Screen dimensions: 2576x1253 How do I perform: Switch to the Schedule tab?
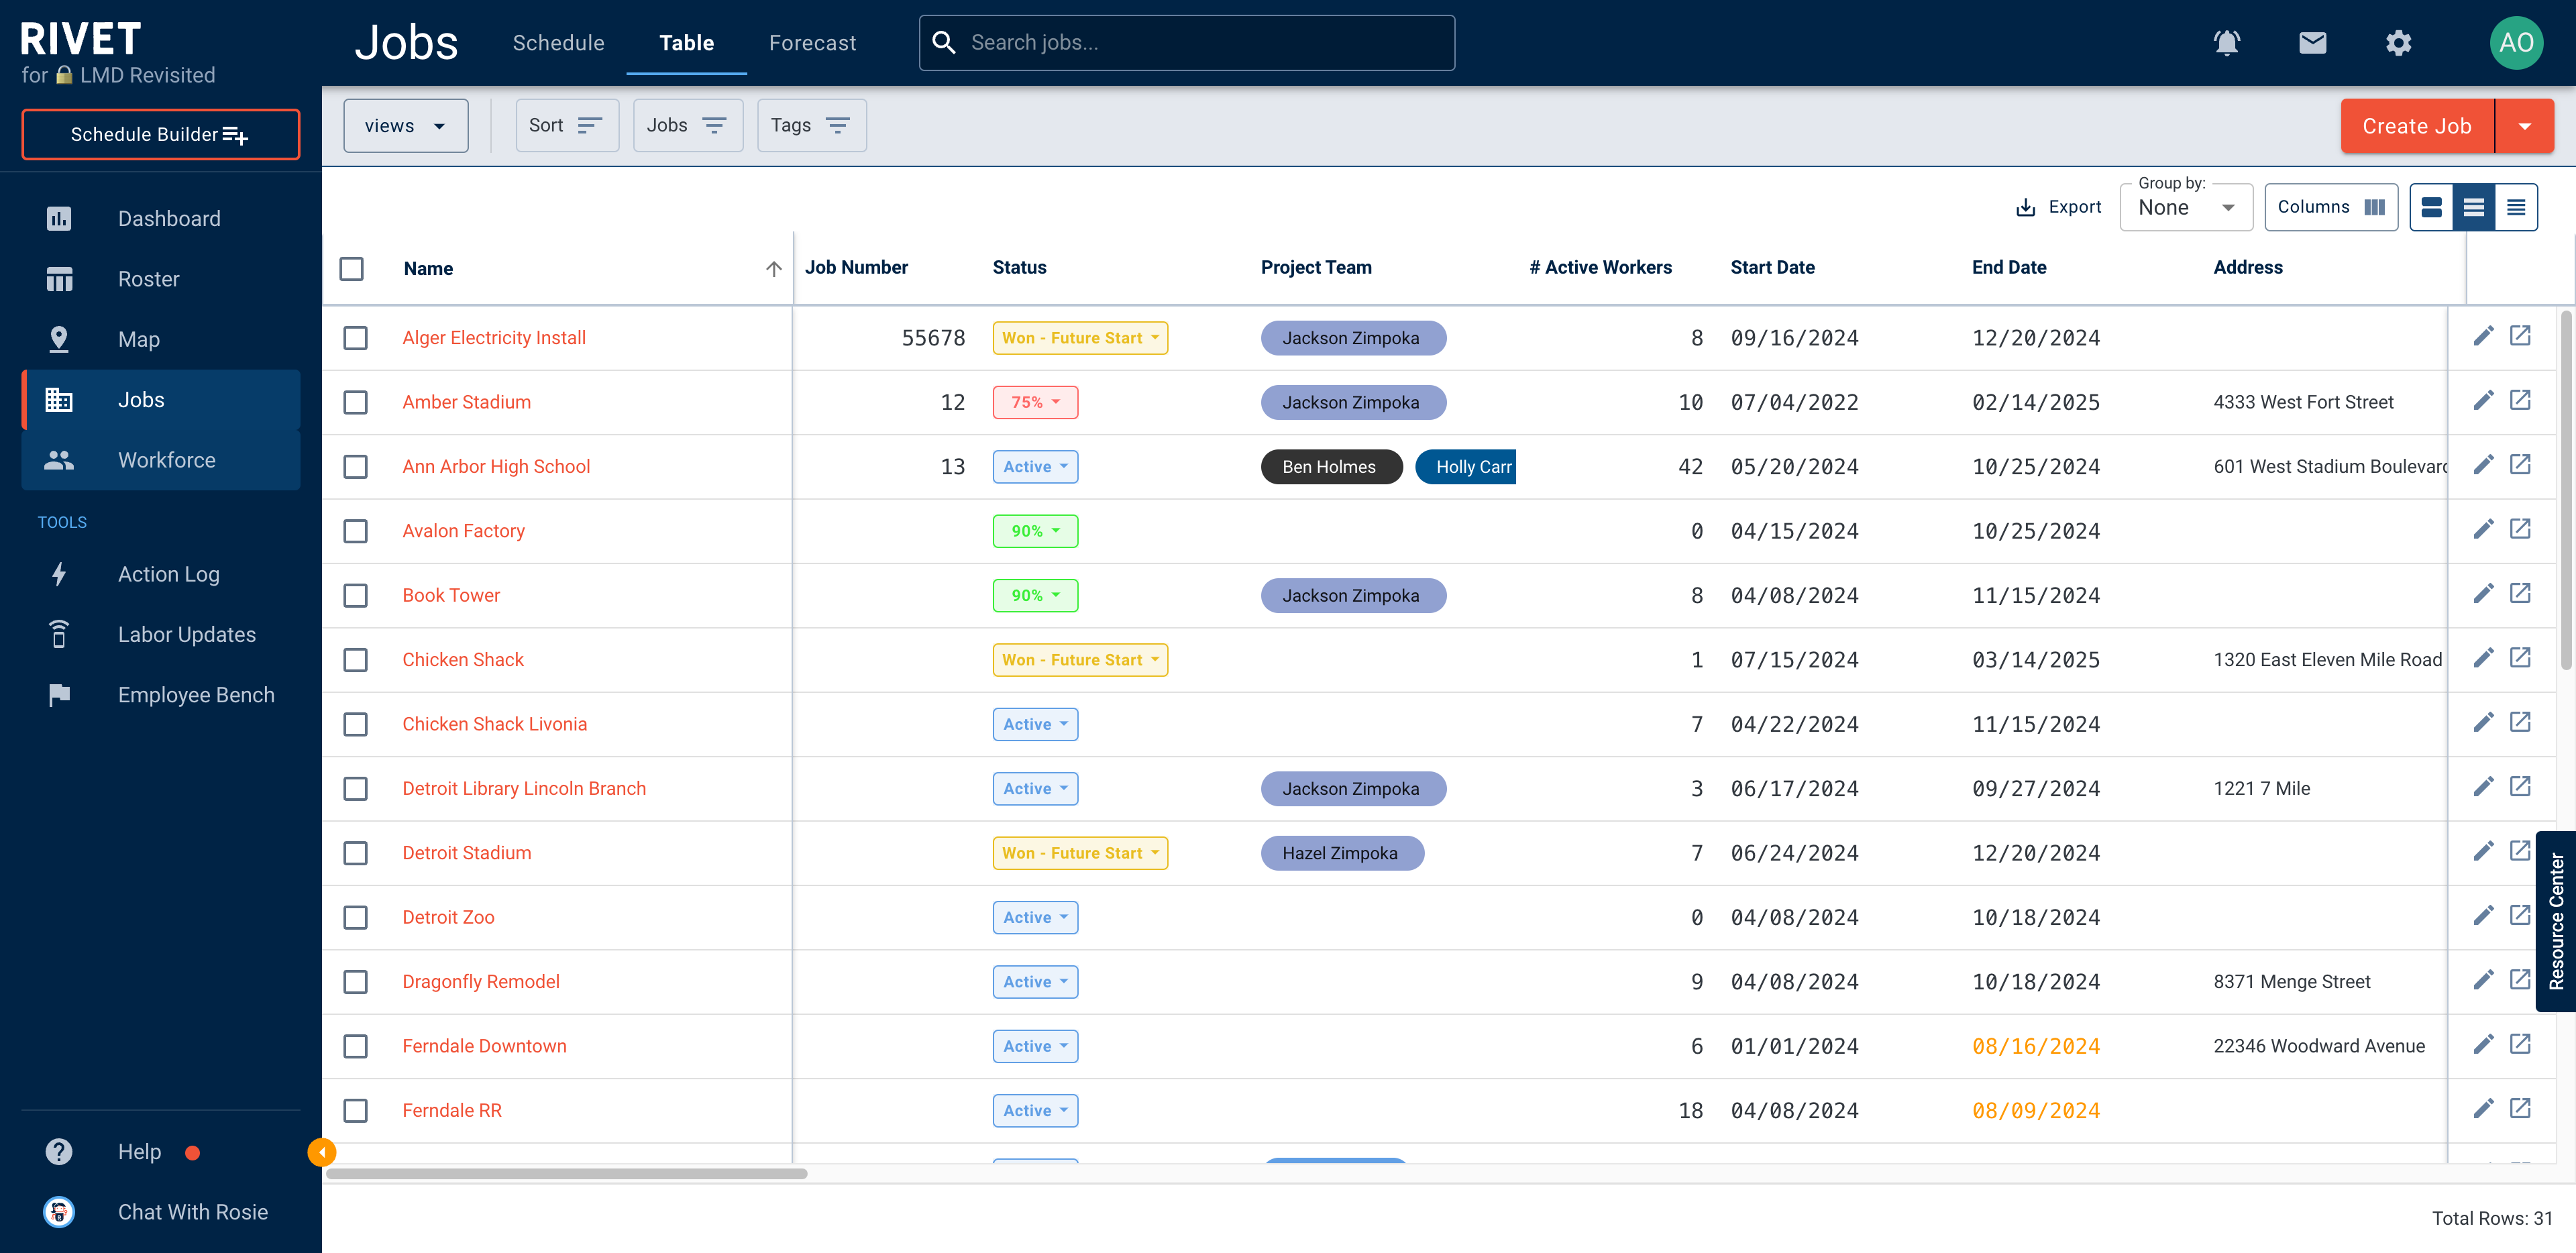(558, 43)
